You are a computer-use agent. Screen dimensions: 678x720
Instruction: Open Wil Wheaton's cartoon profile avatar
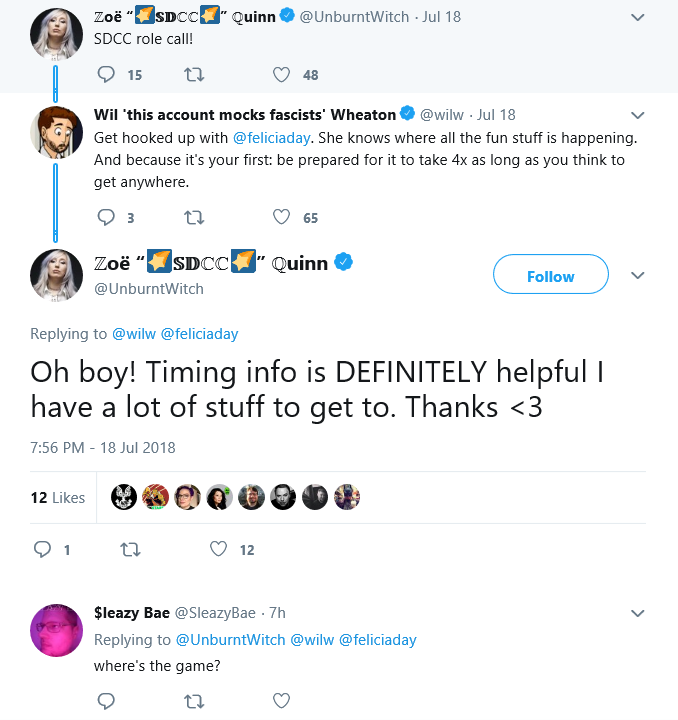coord(56,132)
